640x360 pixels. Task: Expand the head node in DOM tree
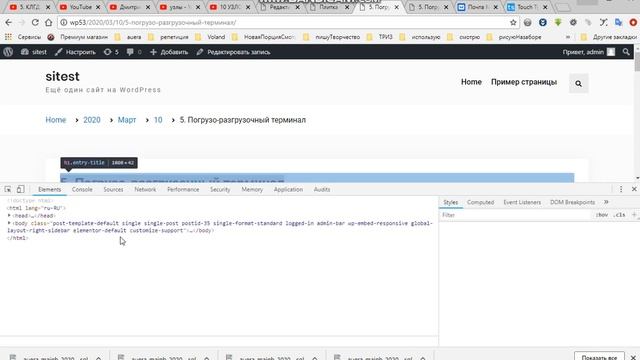pyautogui.click(x=9, y=216)
